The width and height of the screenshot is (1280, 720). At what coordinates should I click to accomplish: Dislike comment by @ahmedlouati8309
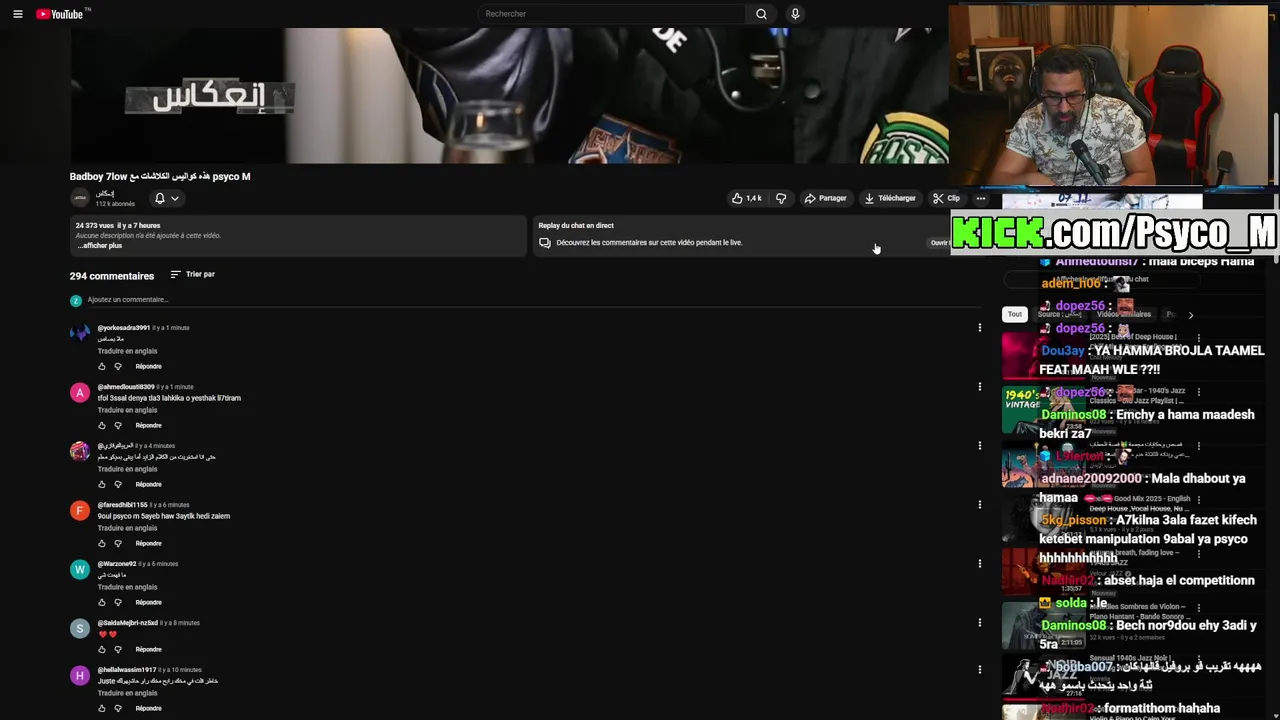(118, 425)
